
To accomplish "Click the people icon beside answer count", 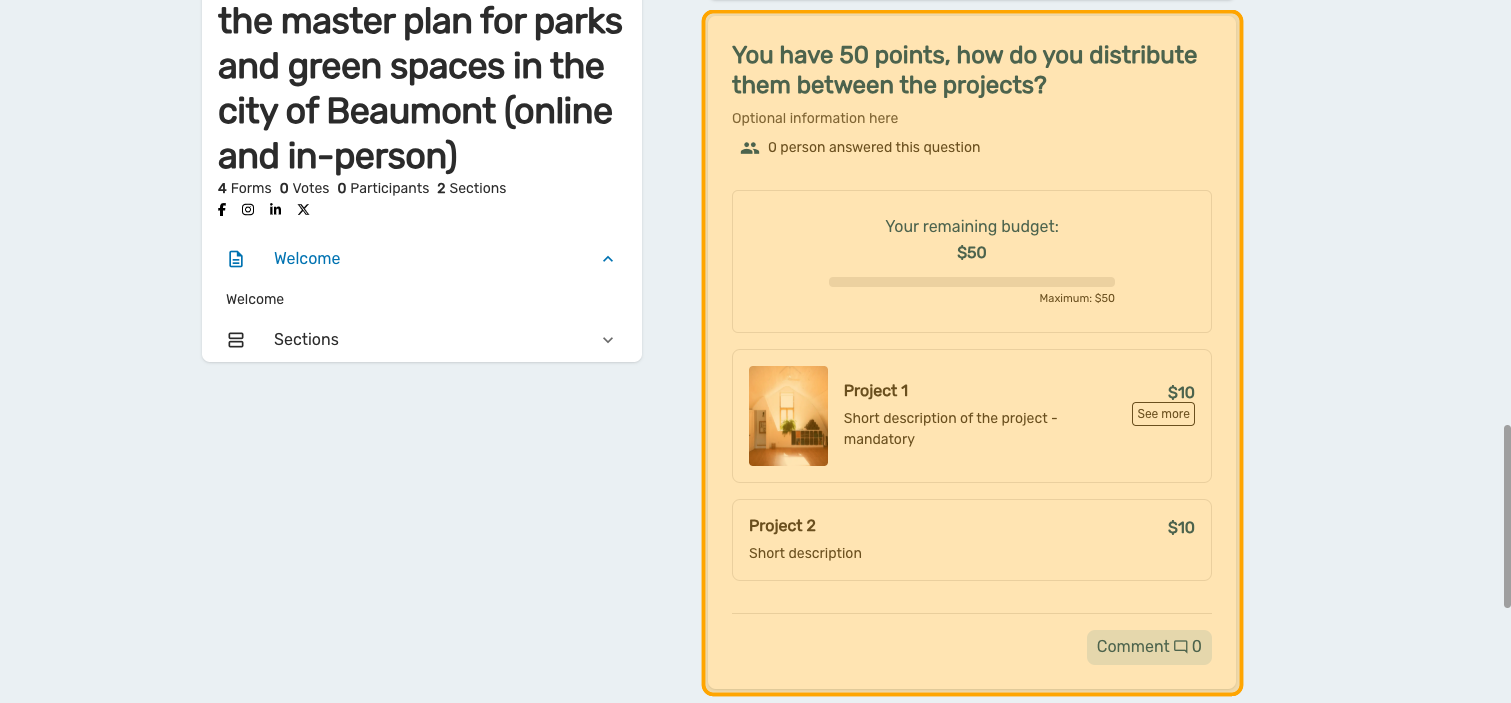I will click(750, 148).
